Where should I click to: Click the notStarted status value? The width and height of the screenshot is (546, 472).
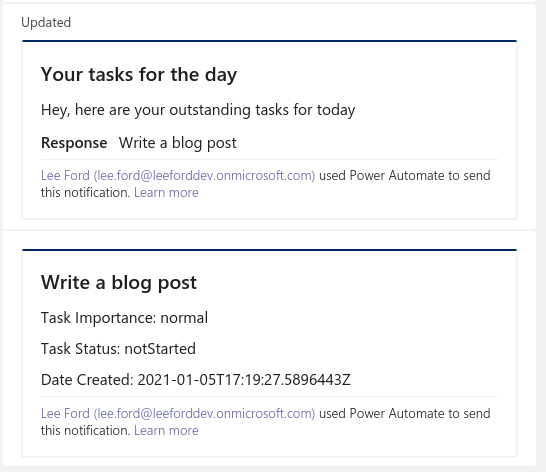[x=160, y=349]
